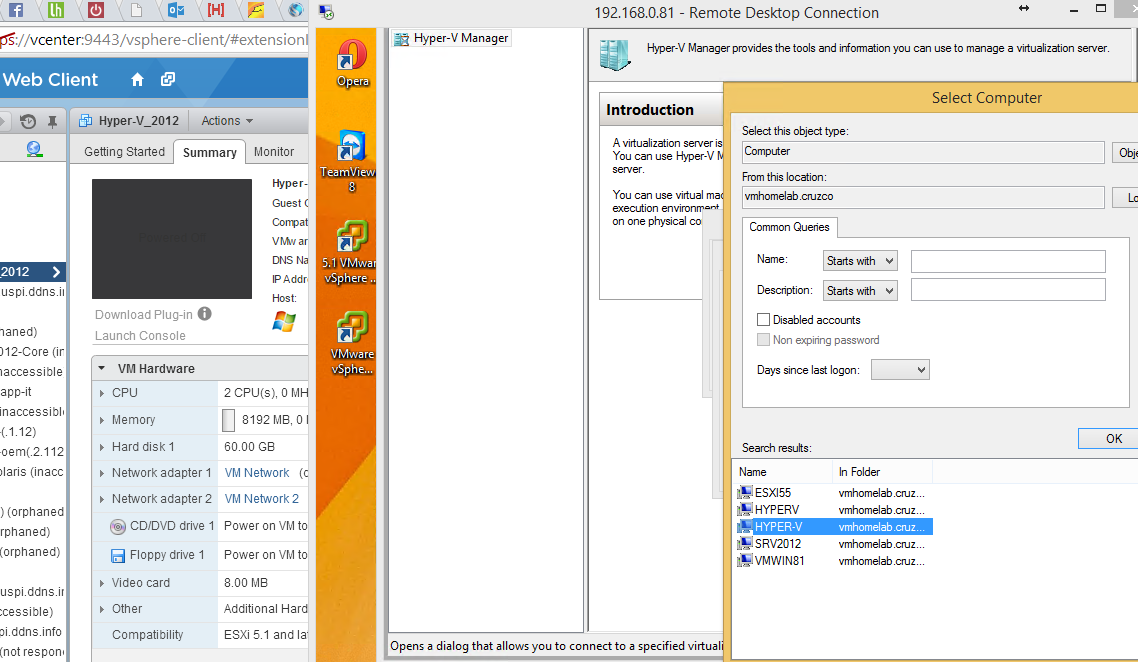Screen dimensions: 1138x662
Task: Click the Web Client home icon
Action: (x=137, y=80)
